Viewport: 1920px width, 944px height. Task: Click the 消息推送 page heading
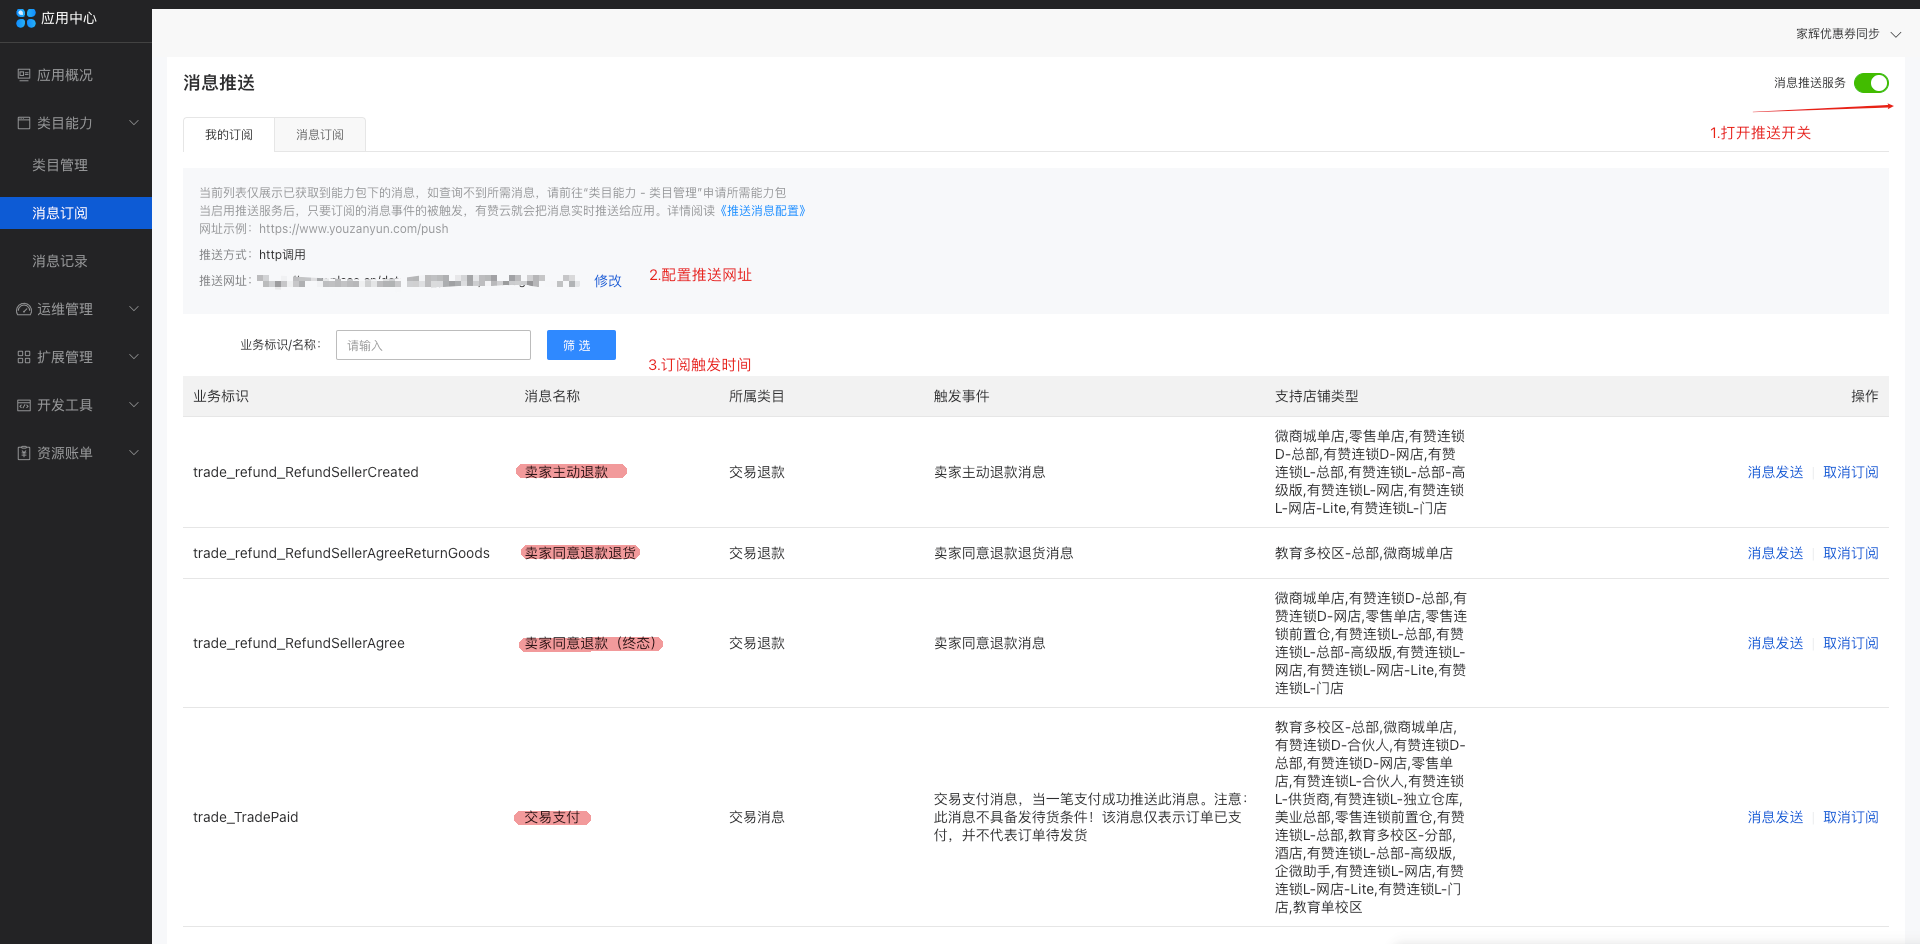click(219, 83)
